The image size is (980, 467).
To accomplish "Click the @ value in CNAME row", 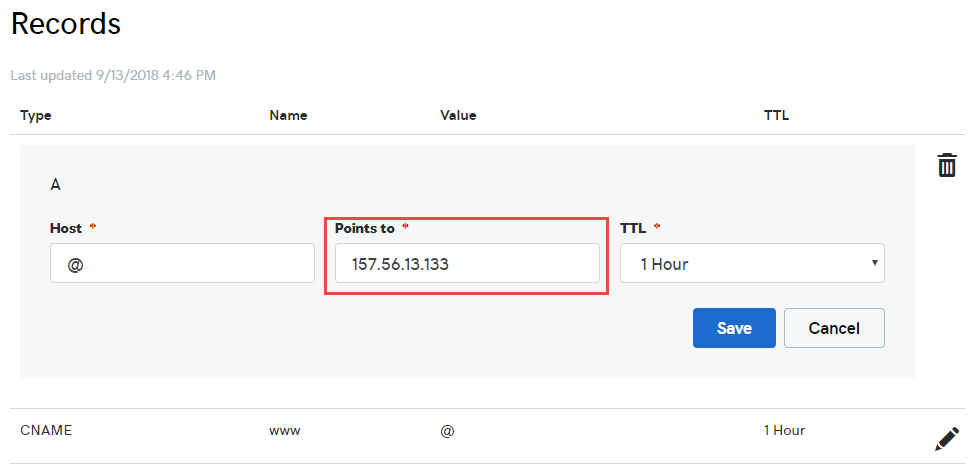I will pos(447,431).
